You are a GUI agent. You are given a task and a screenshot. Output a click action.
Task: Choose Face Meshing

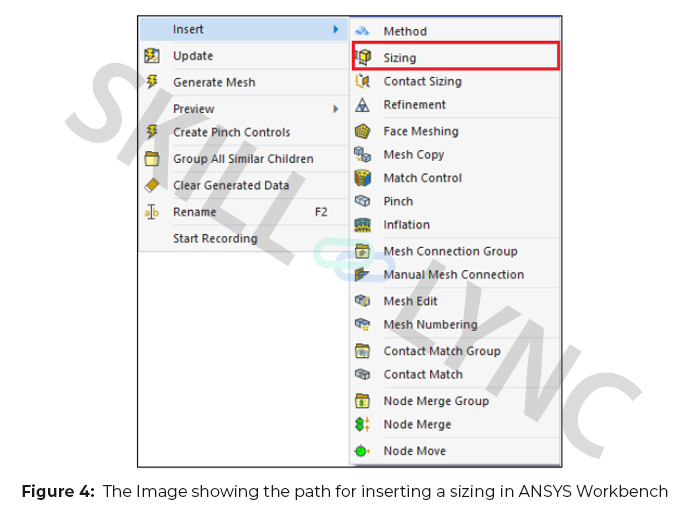[x=455, y=131]
